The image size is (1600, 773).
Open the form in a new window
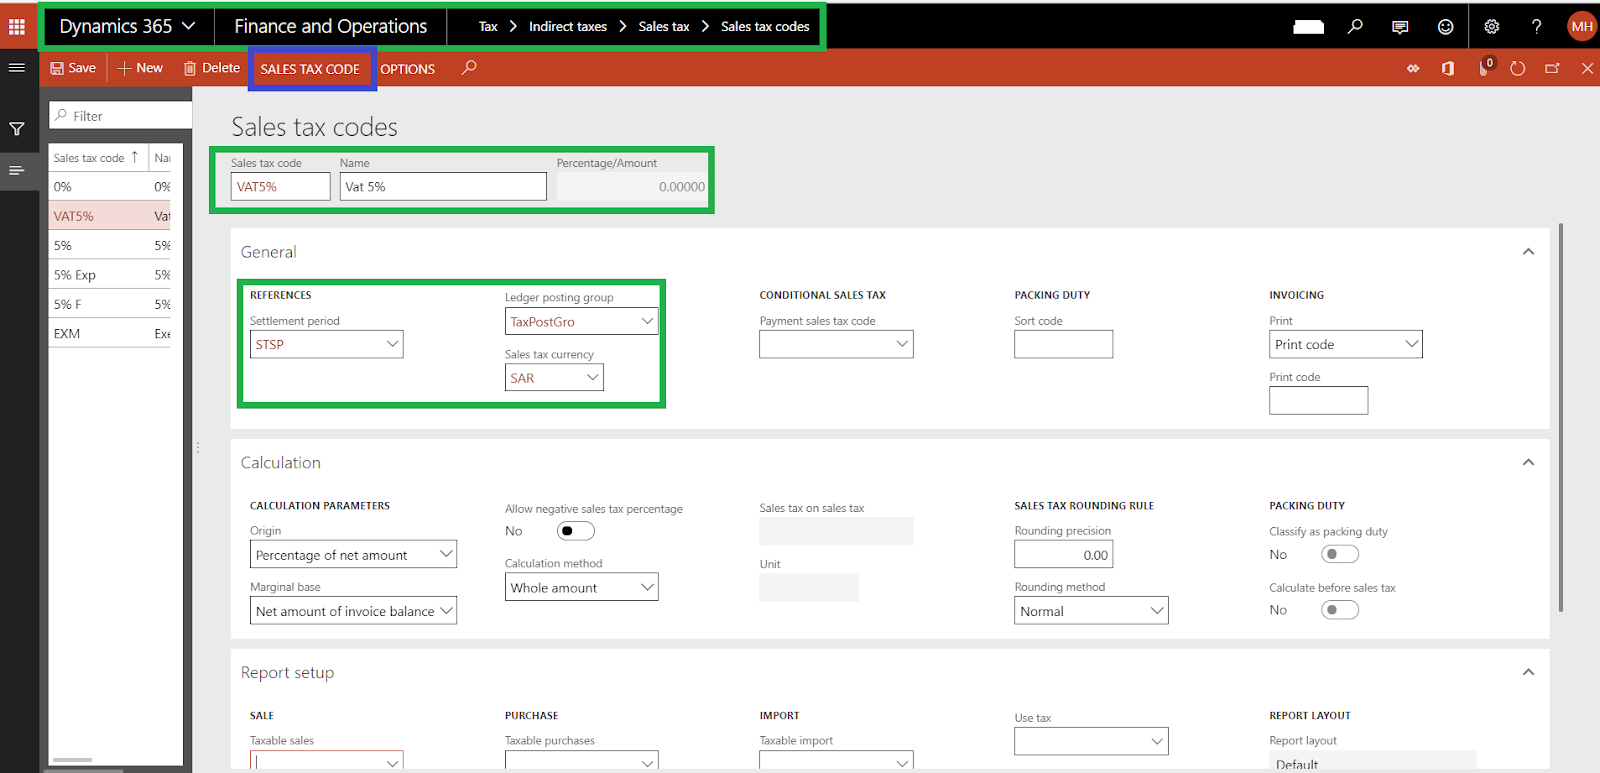click(1552, 69)
